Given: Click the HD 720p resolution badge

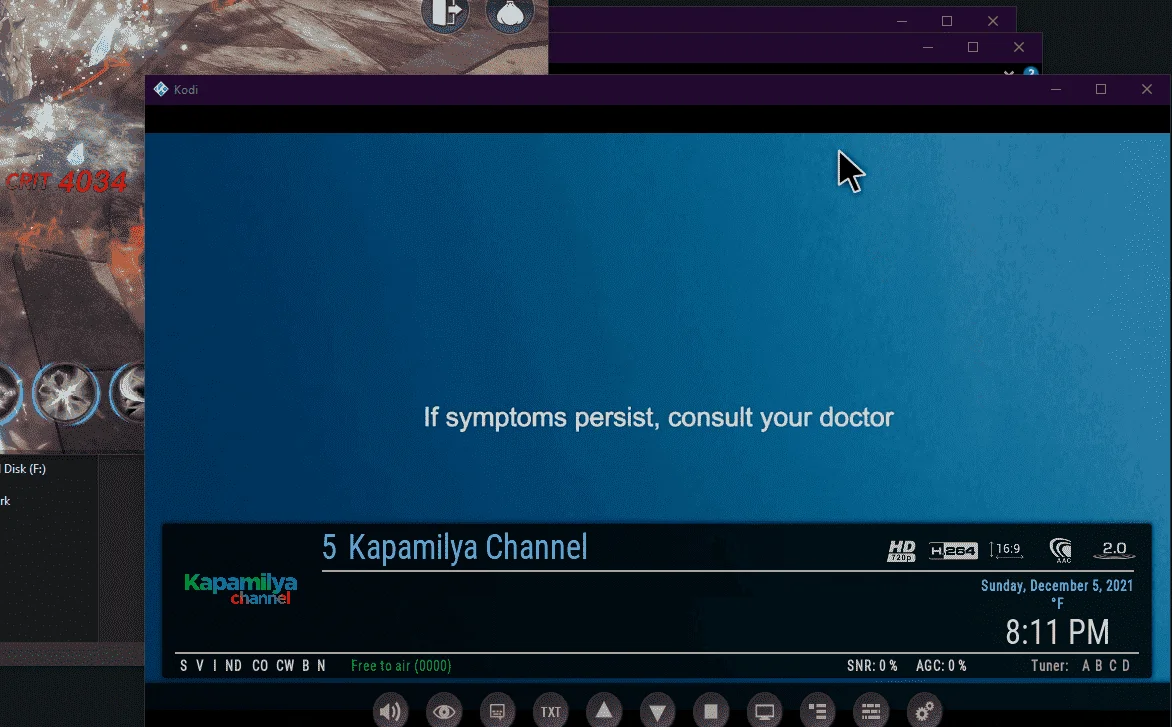Looking at the screenshot, I should (901, 551).
